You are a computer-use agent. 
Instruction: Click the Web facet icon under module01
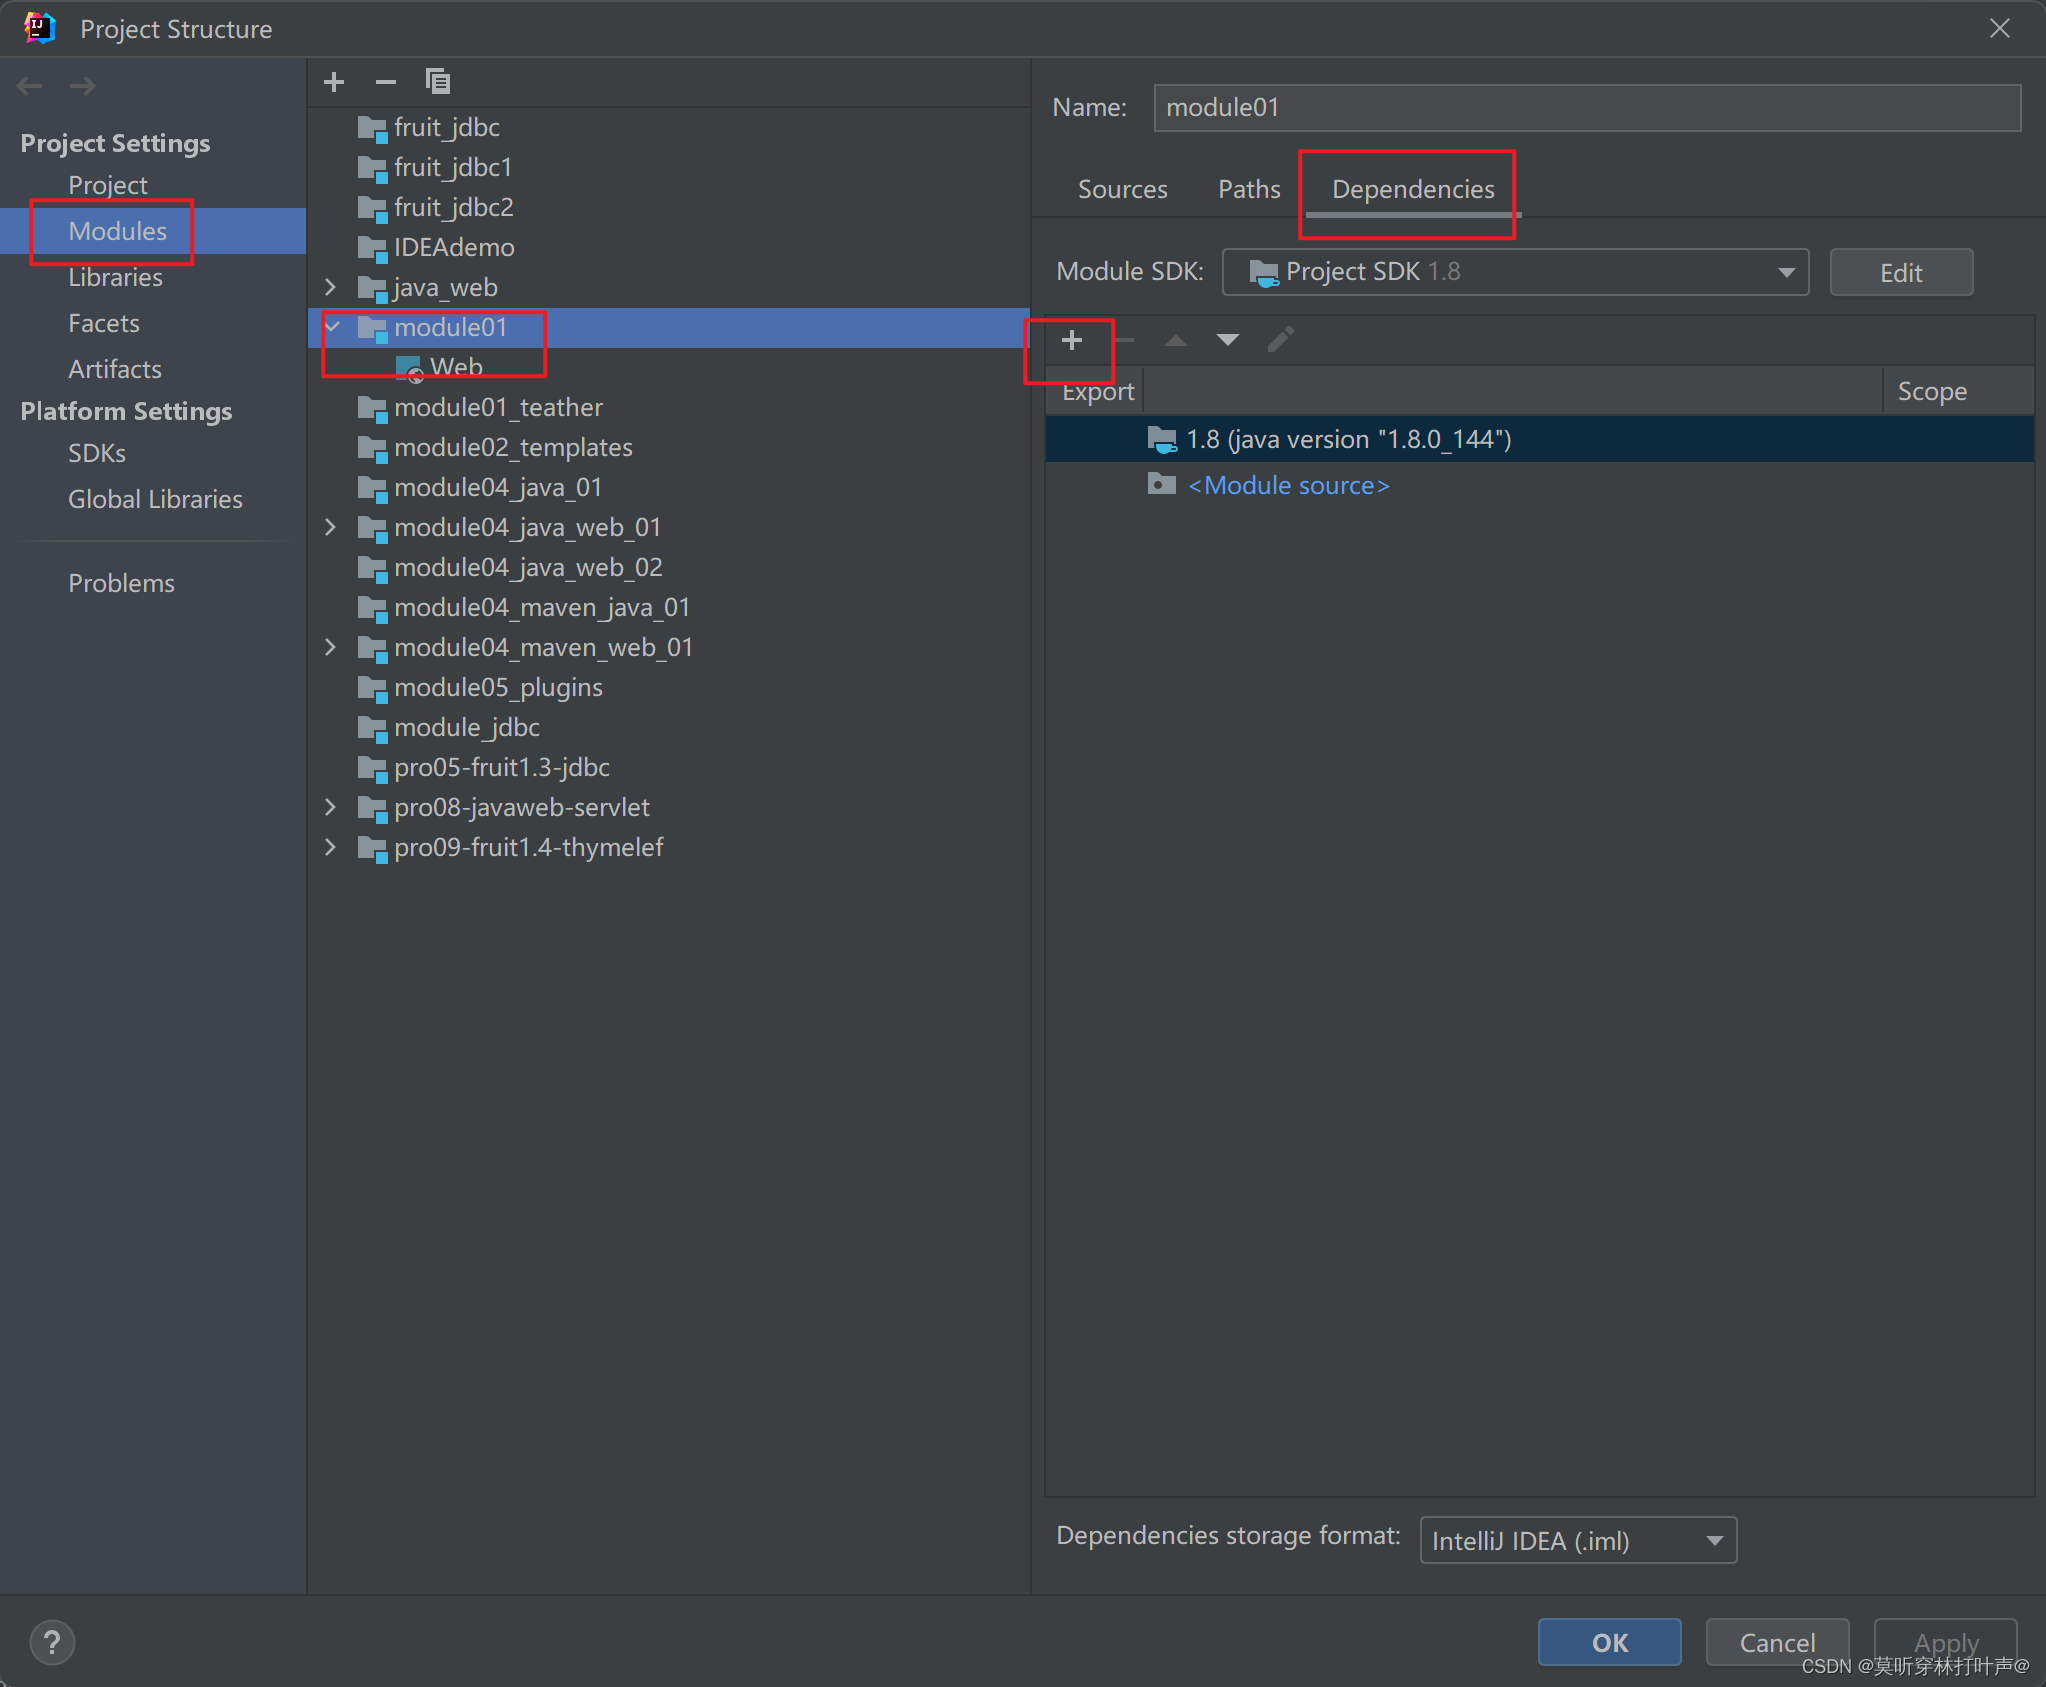410,369
